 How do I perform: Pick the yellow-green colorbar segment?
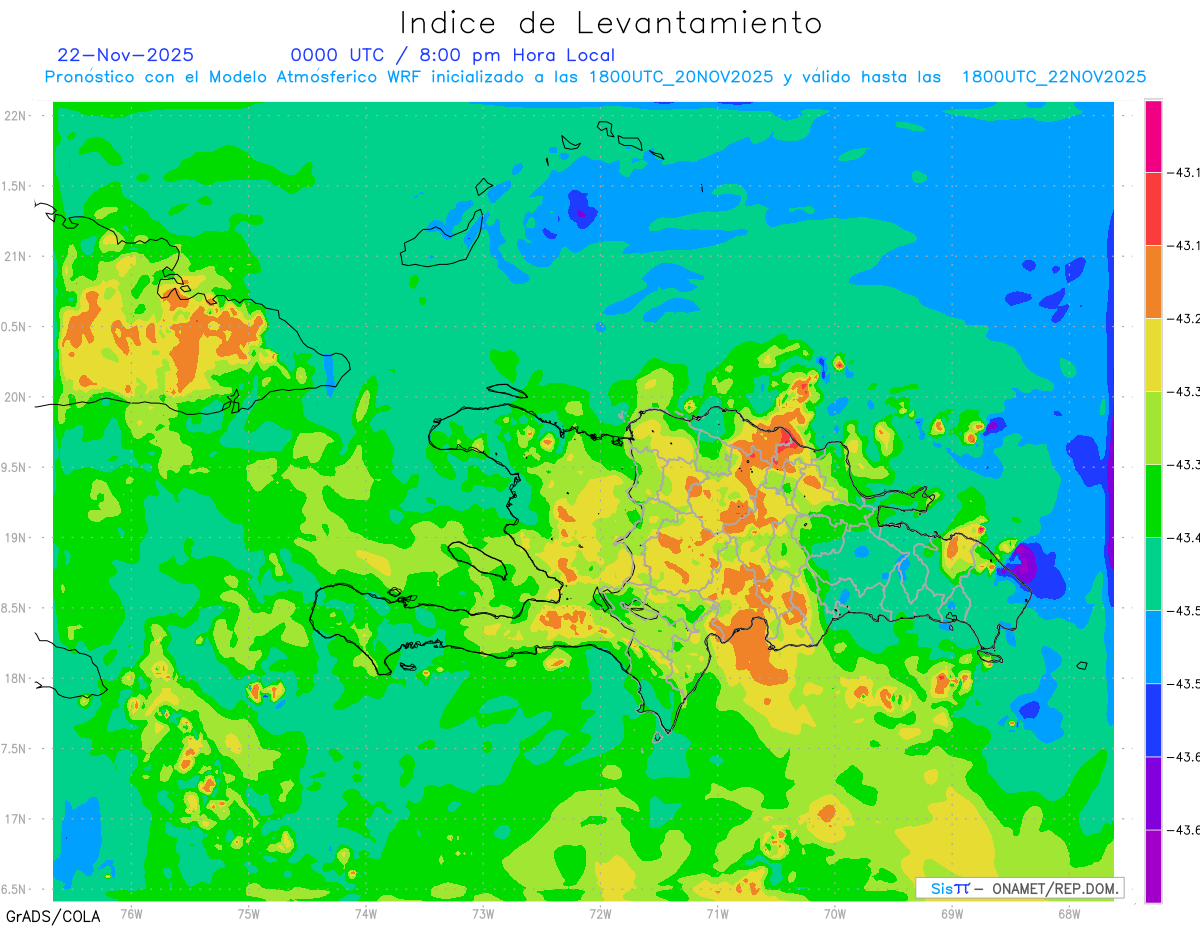coord(1153,428)
